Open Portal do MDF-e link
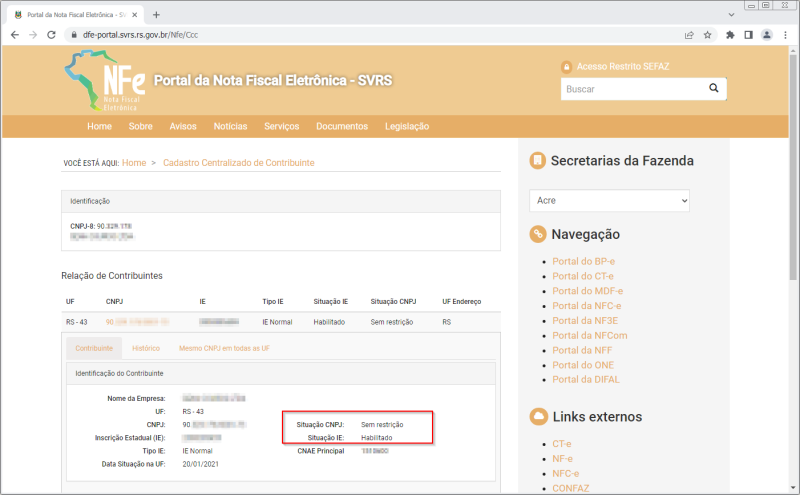Viewport: 800px width, 495px height. (587, 291)
